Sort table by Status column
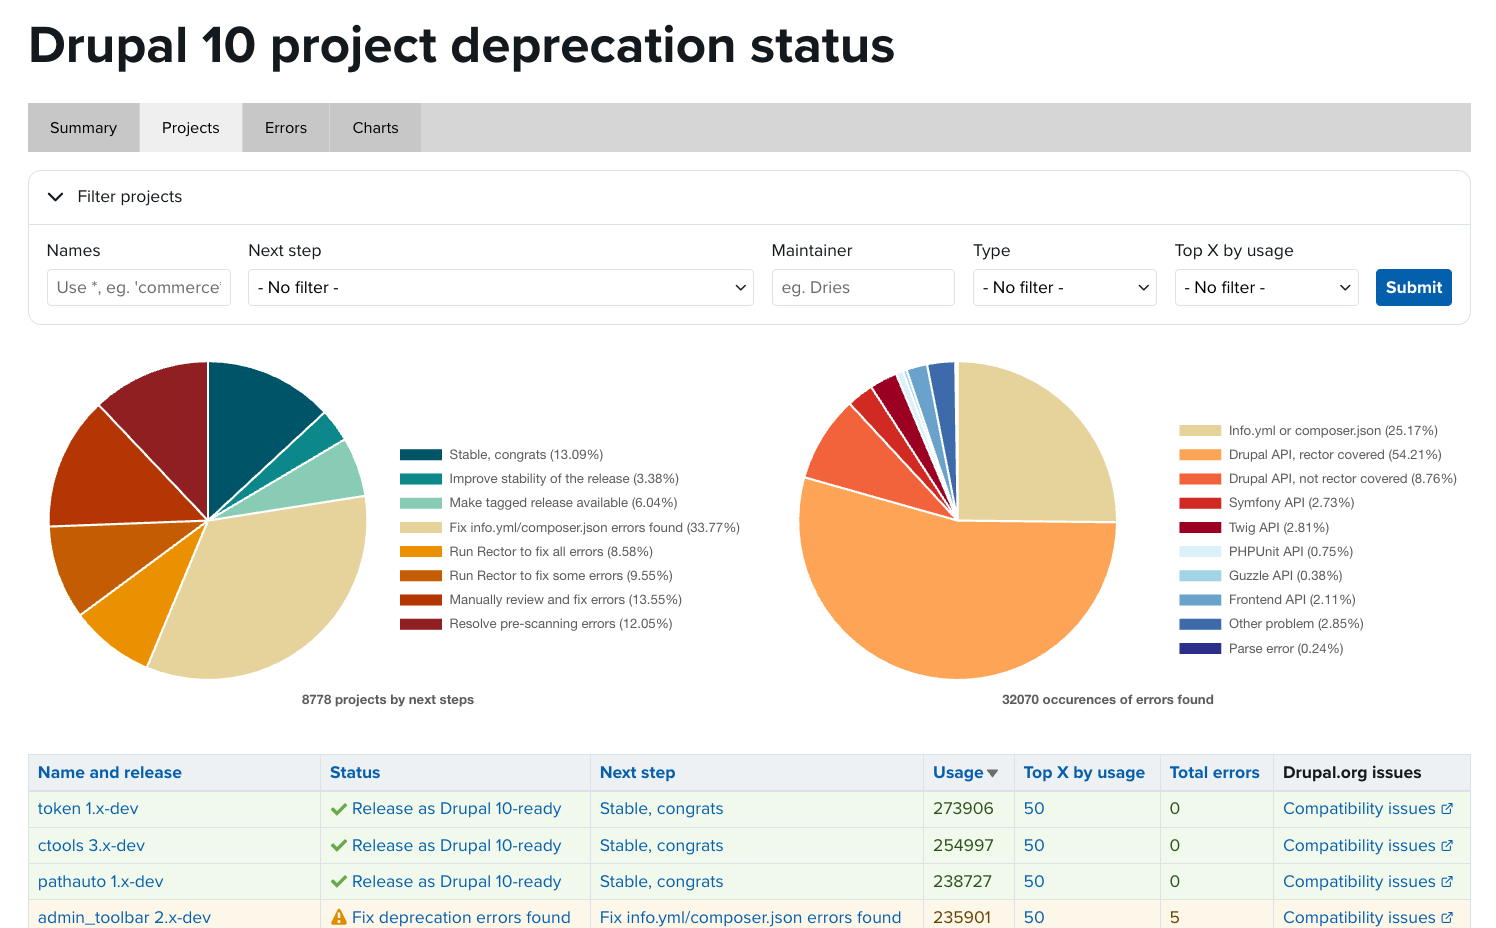The width and height of the screenshot is (1496, 928). click(x=355, y=773)
